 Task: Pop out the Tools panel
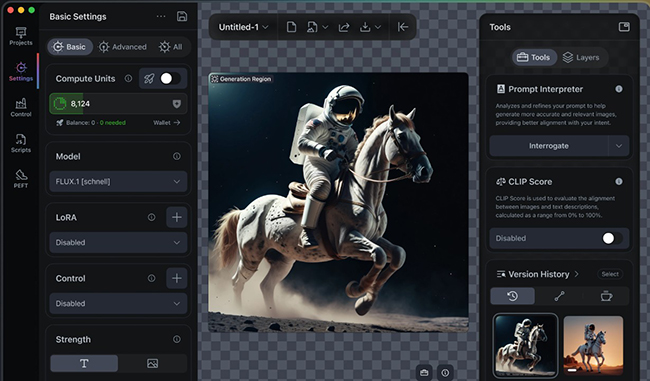(x=623, y=27)
